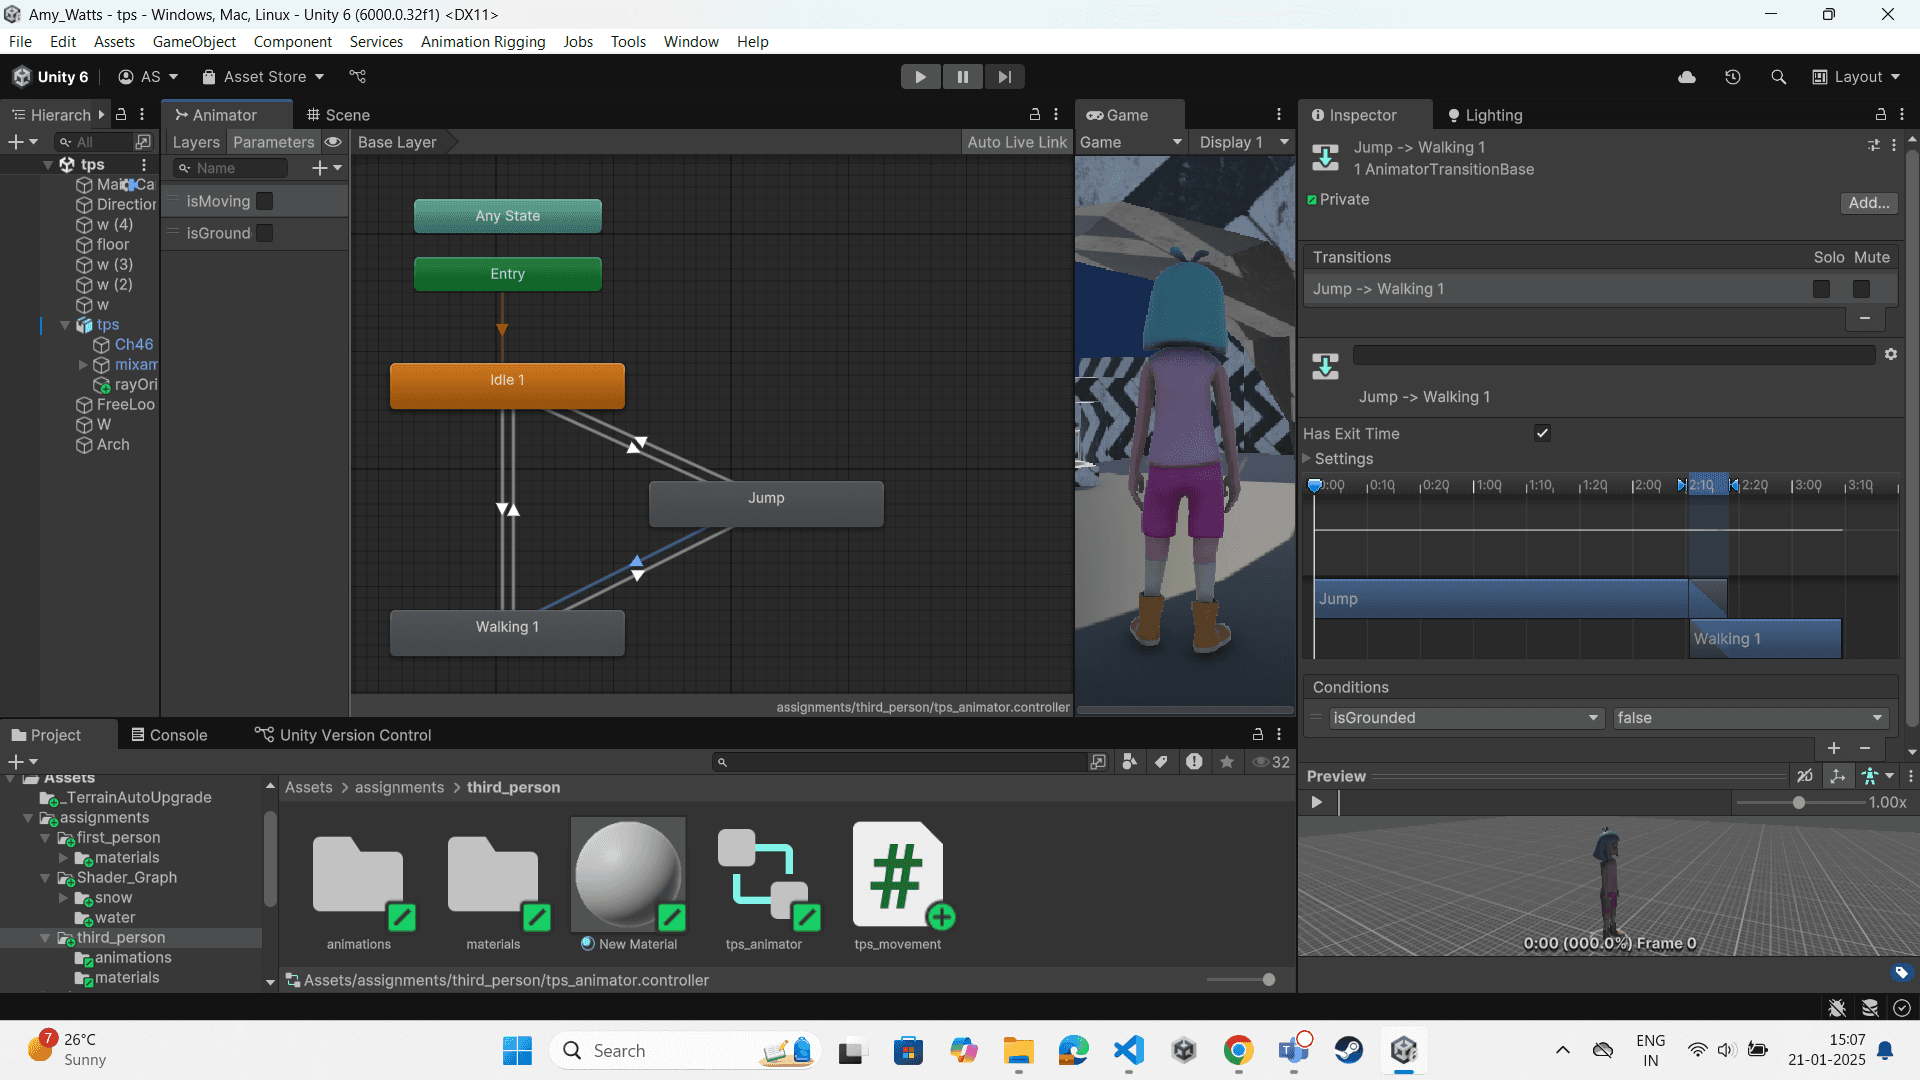Switch to the Console tab
Viewport: 1920px width, 1080px height.
coord(168,735)
